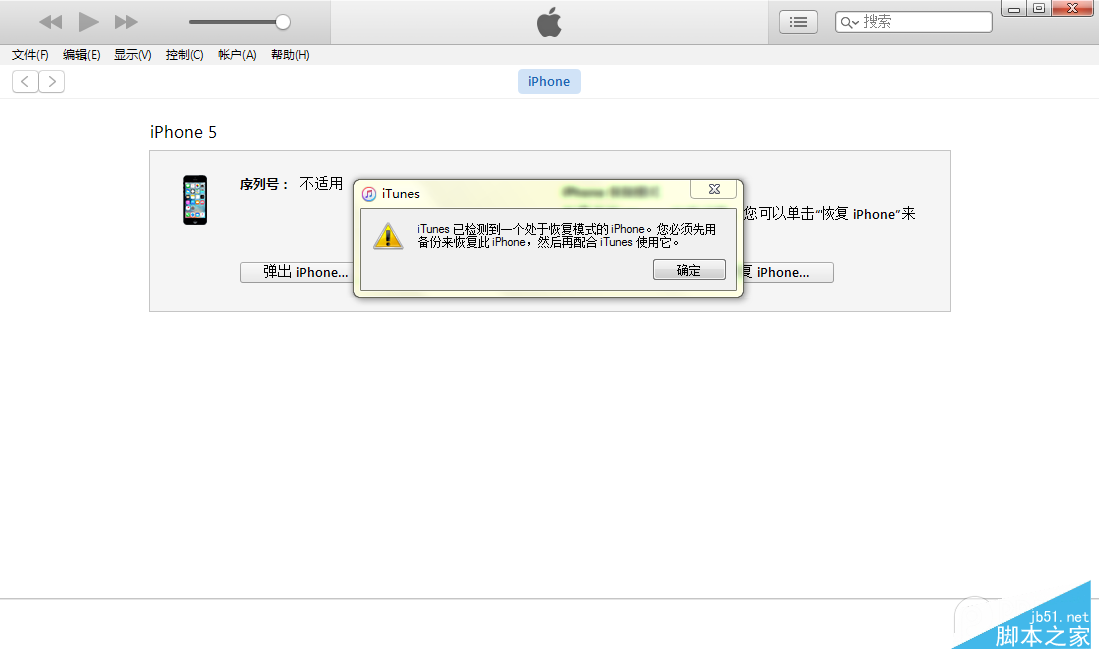
Task: Open the 帐户(A) menu
Action: click(237, 55)
